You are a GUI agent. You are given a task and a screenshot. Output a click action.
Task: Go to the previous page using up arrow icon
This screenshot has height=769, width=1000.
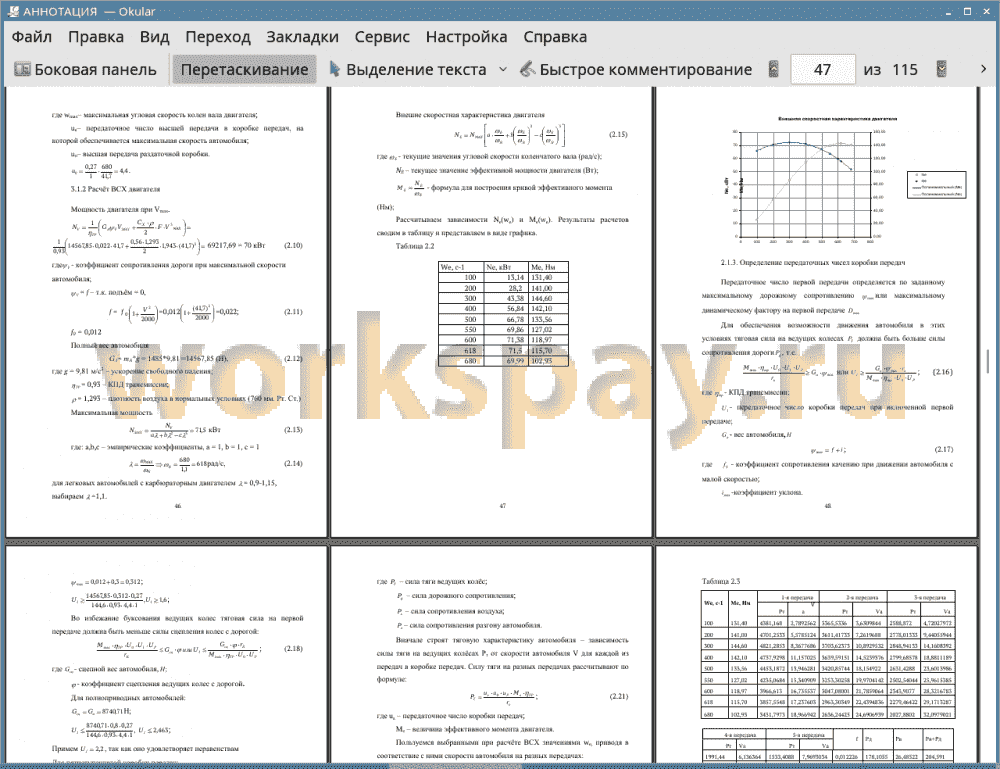coord(774,69)
